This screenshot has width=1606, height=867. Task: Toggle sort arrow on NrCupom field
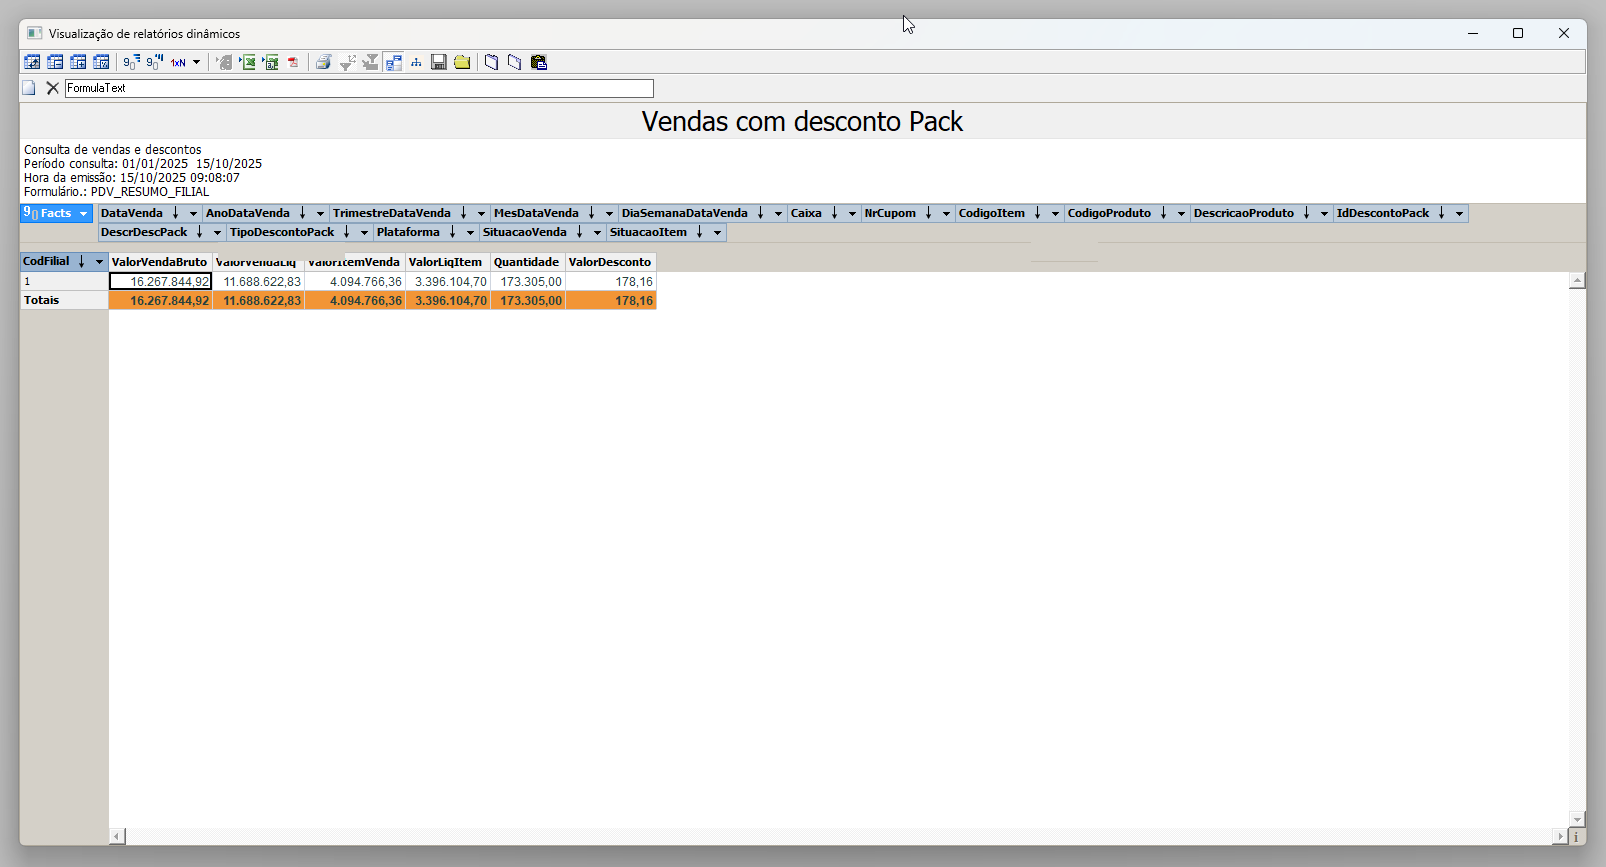tap(929, 213)
